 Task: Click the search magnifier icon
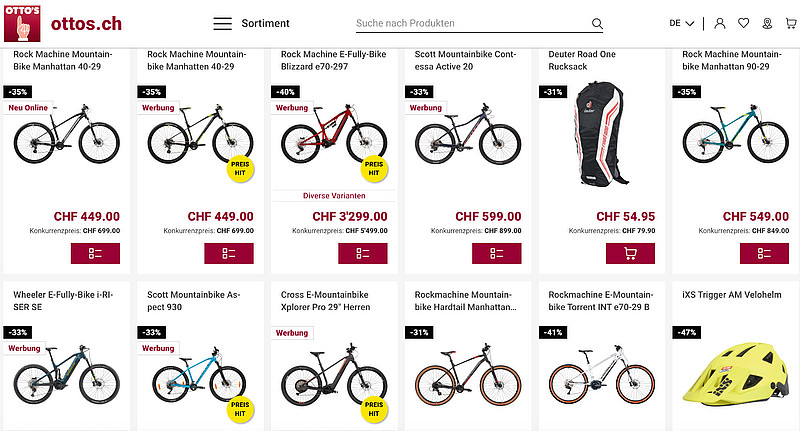tap(597, 24)
